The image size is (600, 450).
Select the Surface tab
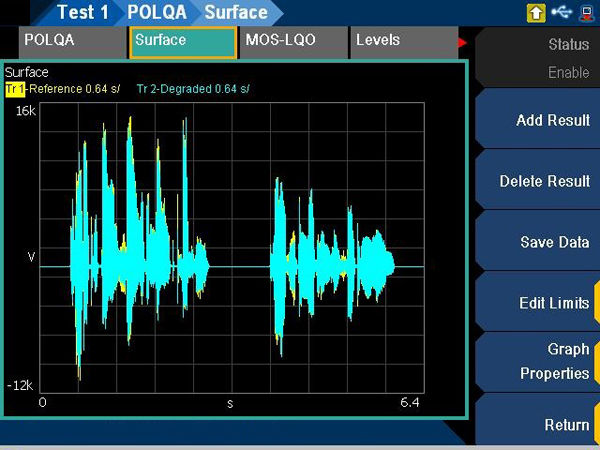182,41
